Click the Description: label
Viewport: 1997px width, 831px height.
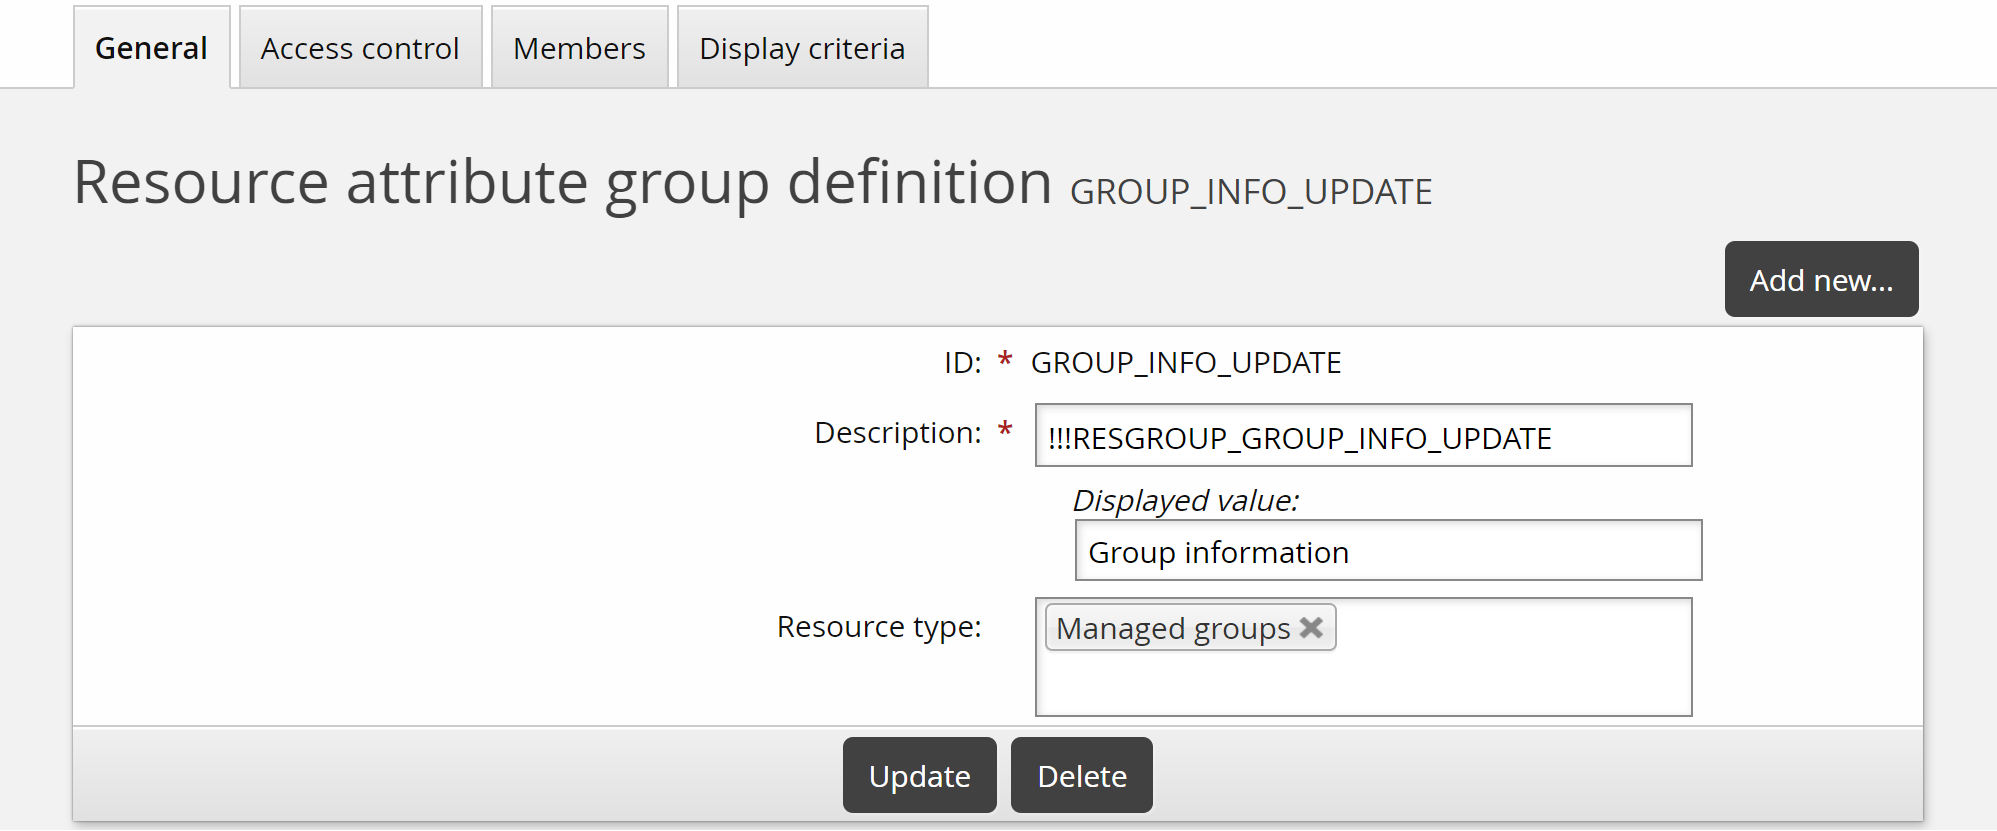point(898,432)
